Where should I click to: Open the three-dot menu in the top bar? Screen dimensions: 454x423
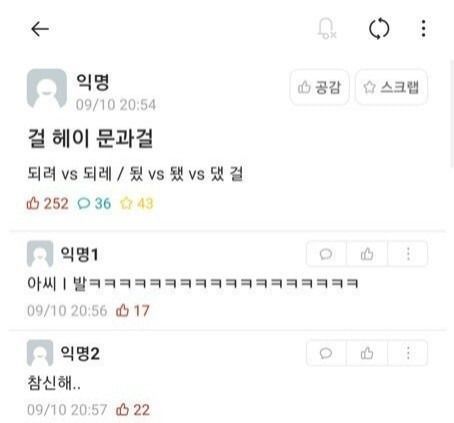pos(423,29)
